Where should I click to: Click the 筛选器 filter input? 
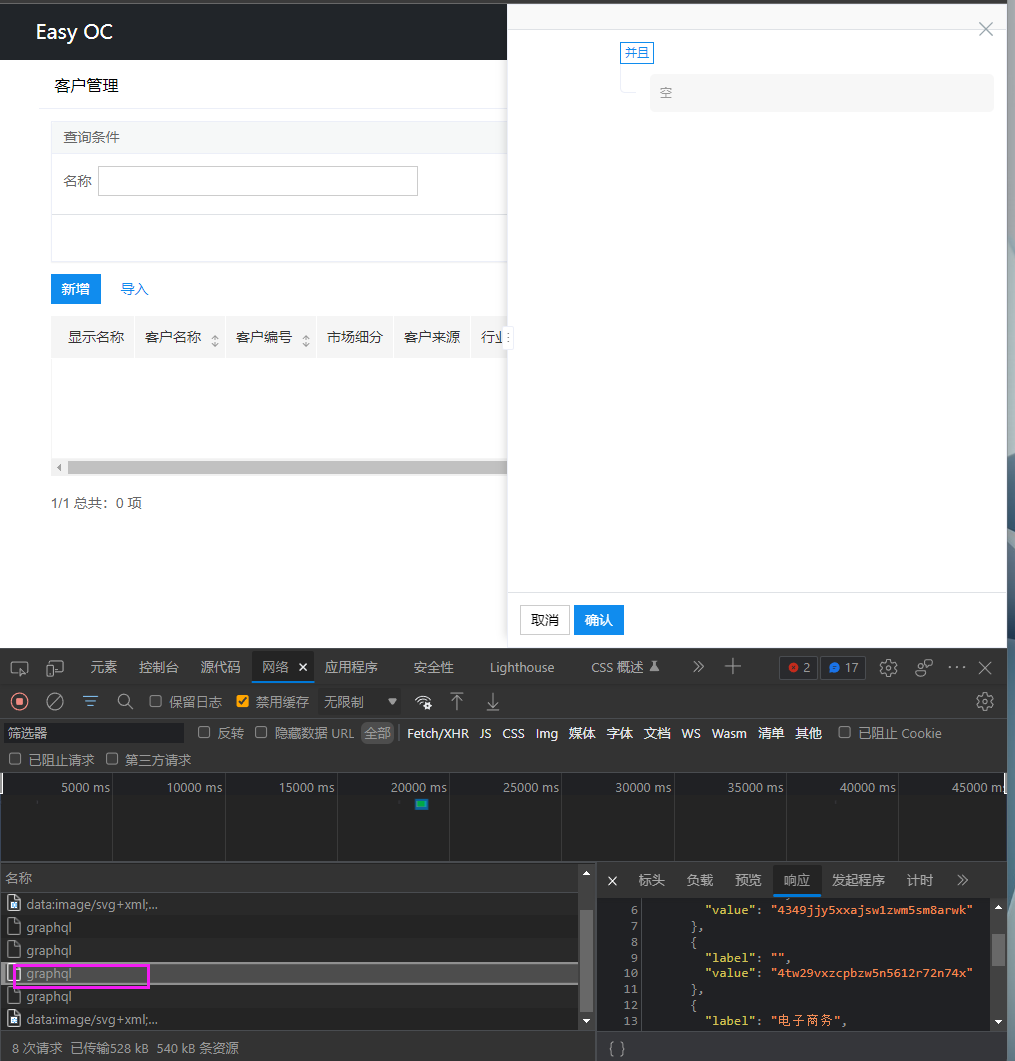tap(94, 733)
